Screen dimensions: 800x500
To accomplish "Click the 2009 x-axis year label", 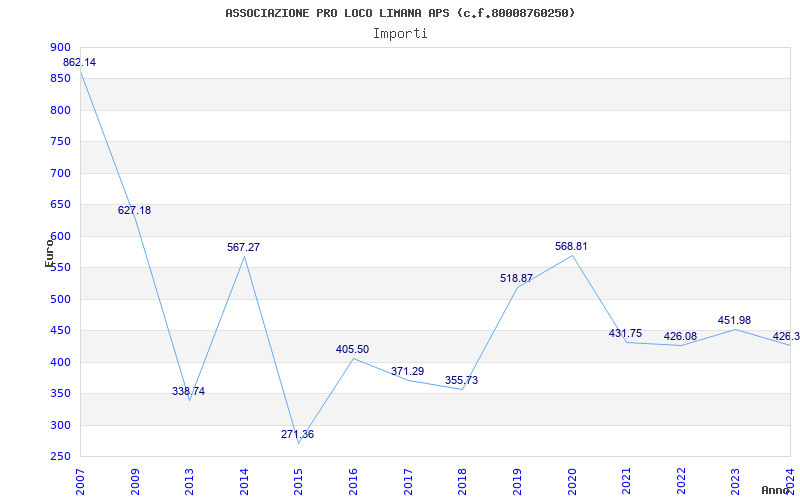I will 135,482.
